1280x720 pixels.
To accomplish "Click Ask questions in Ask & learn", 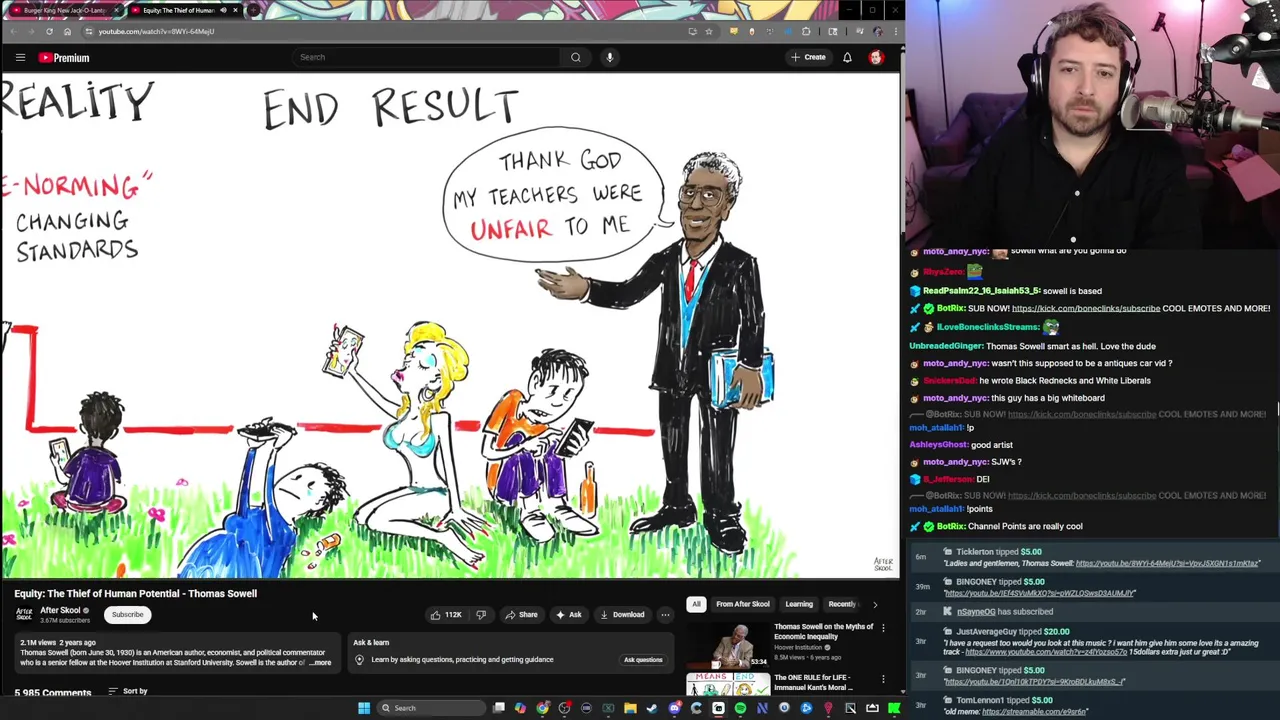I will click(x=643, y=660).
